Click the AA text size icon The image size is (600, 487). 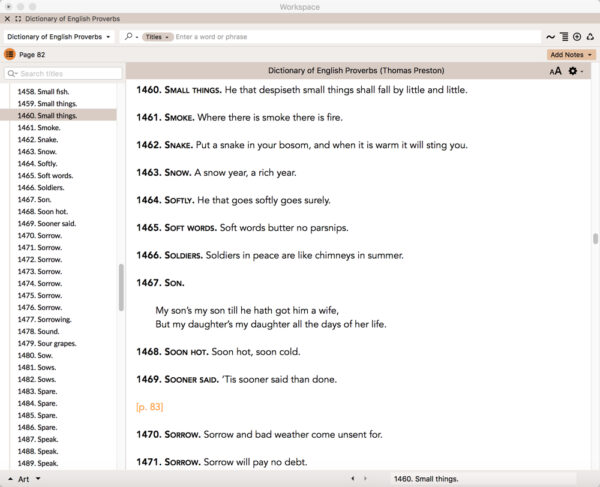(x=556, y=71)
